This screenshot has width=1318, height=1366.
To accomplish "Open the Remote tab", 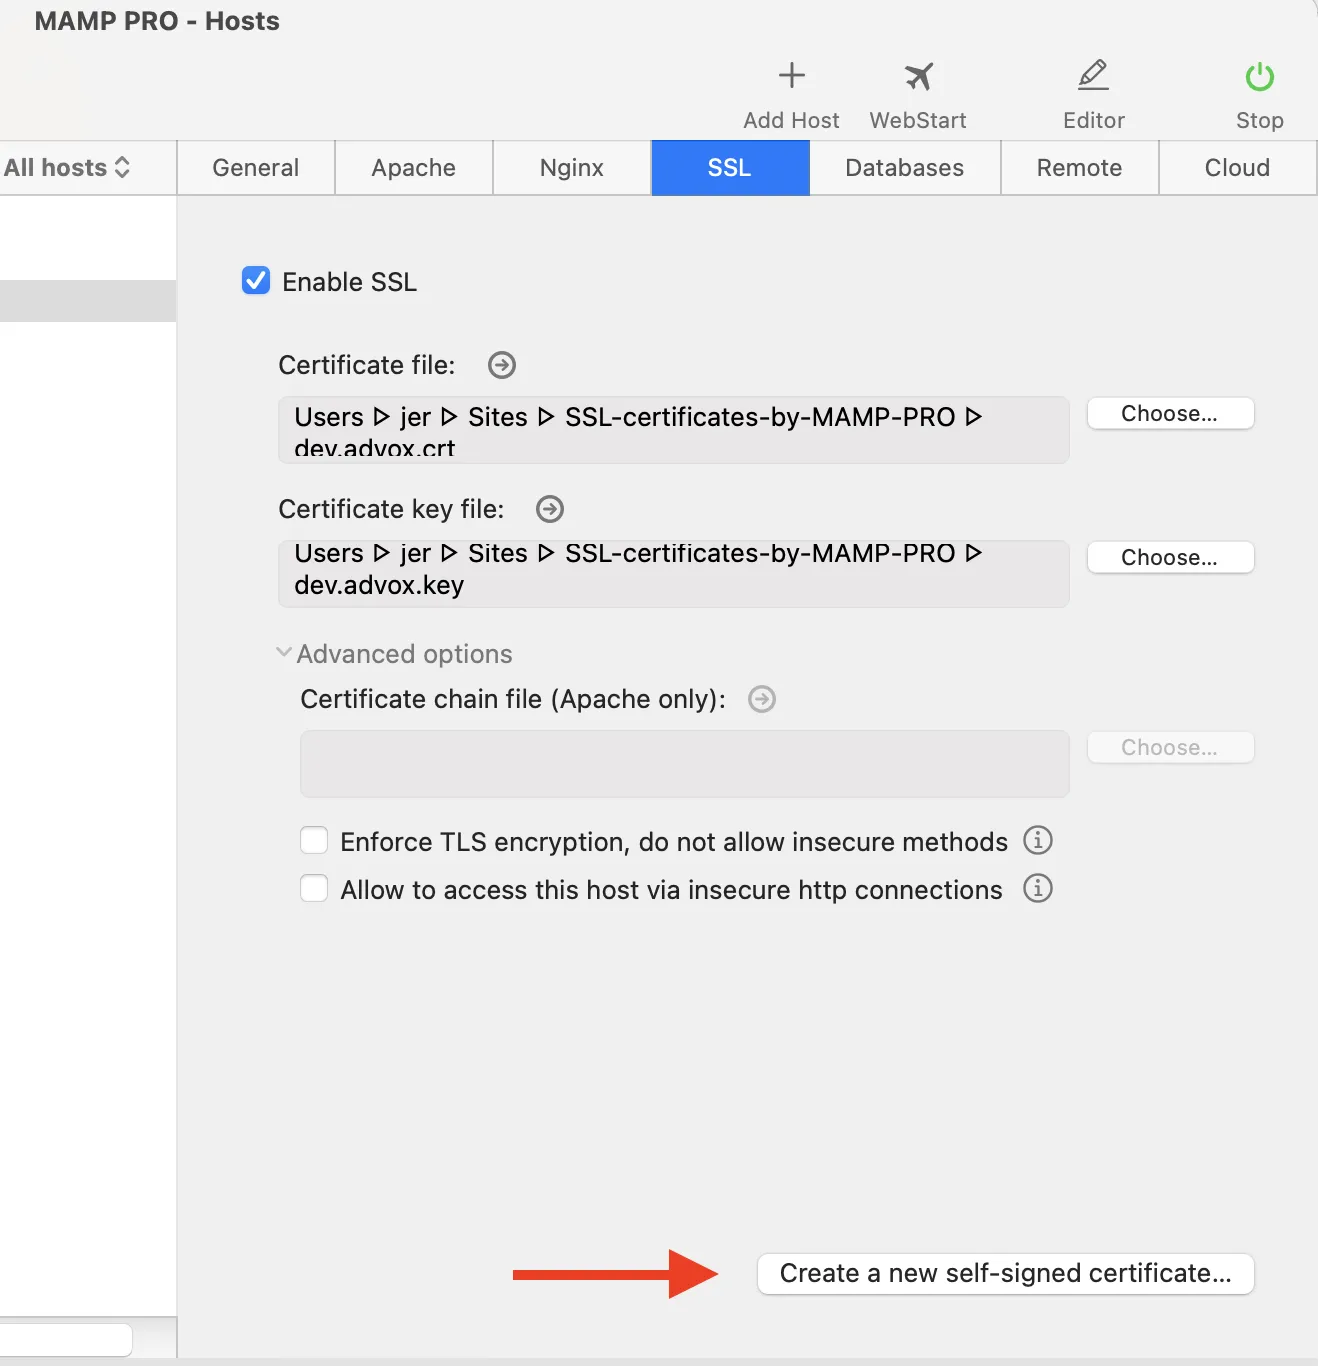I will pyautogui.click(x=1080, y=168).
